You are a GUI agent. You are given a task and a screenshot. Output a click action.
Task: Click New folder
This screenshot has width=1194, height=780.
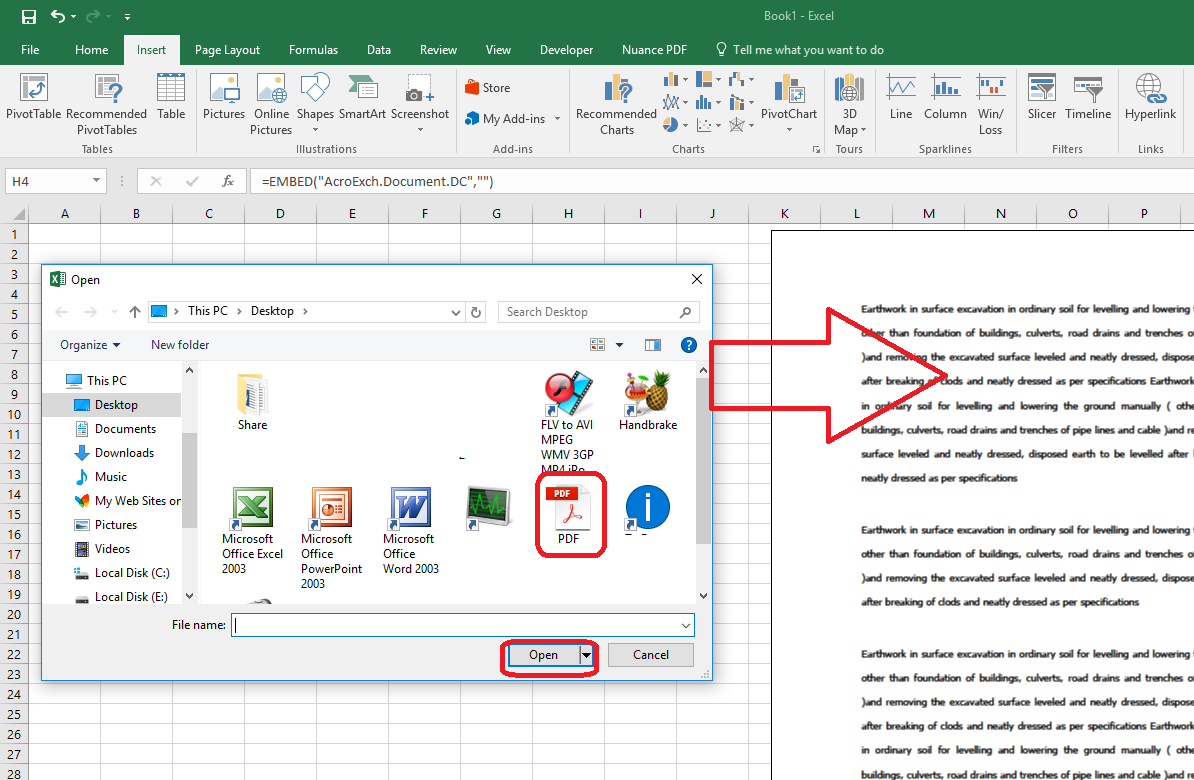[x=180, y=345]
